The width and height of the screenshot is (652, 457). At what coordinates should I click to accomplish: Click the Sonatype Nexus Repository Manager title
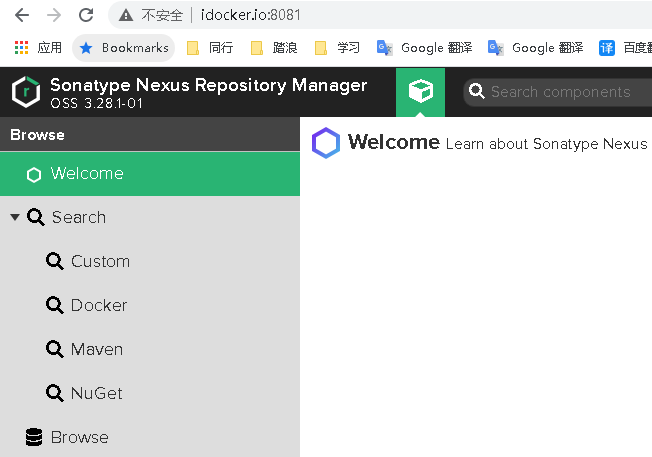(x=208, y=85)
